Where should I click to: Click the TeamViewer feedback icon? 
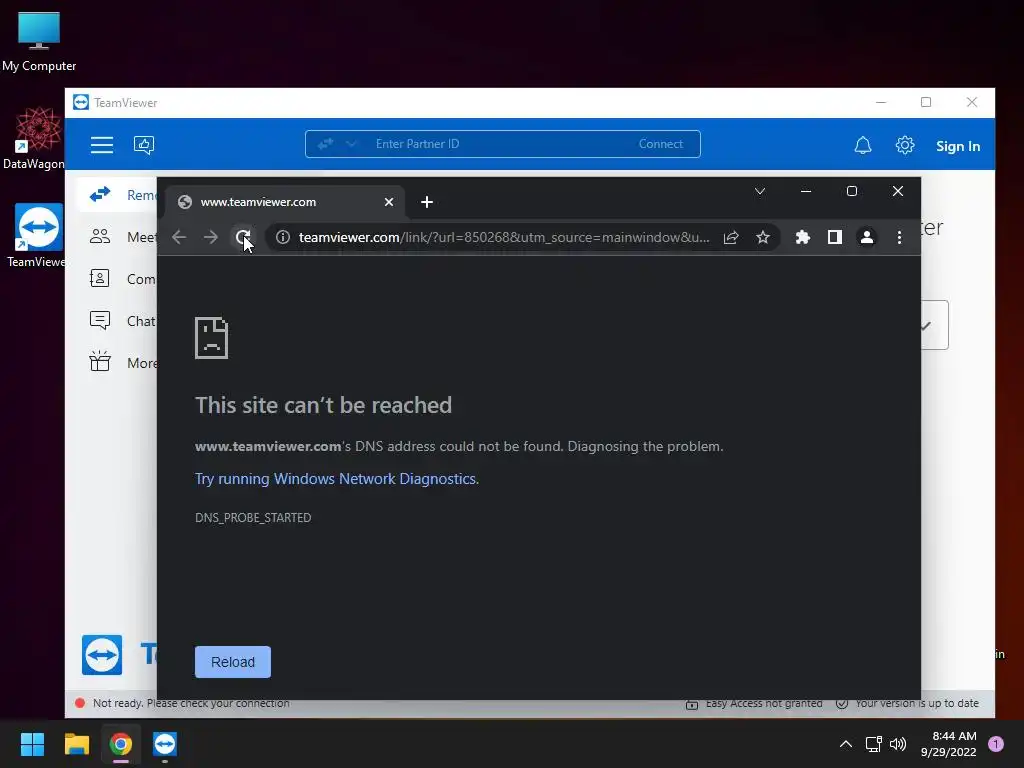144,144
